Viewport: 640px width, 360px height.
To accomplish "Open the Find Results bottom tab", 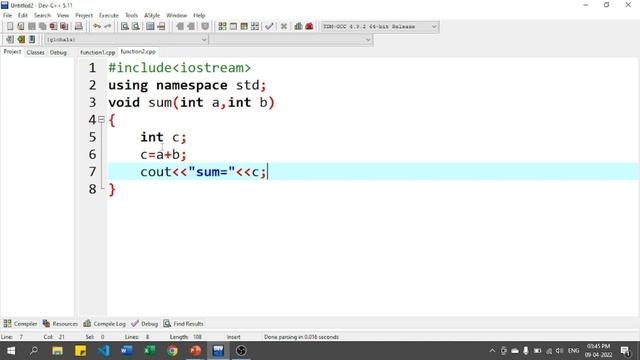I will coord(183,324).
